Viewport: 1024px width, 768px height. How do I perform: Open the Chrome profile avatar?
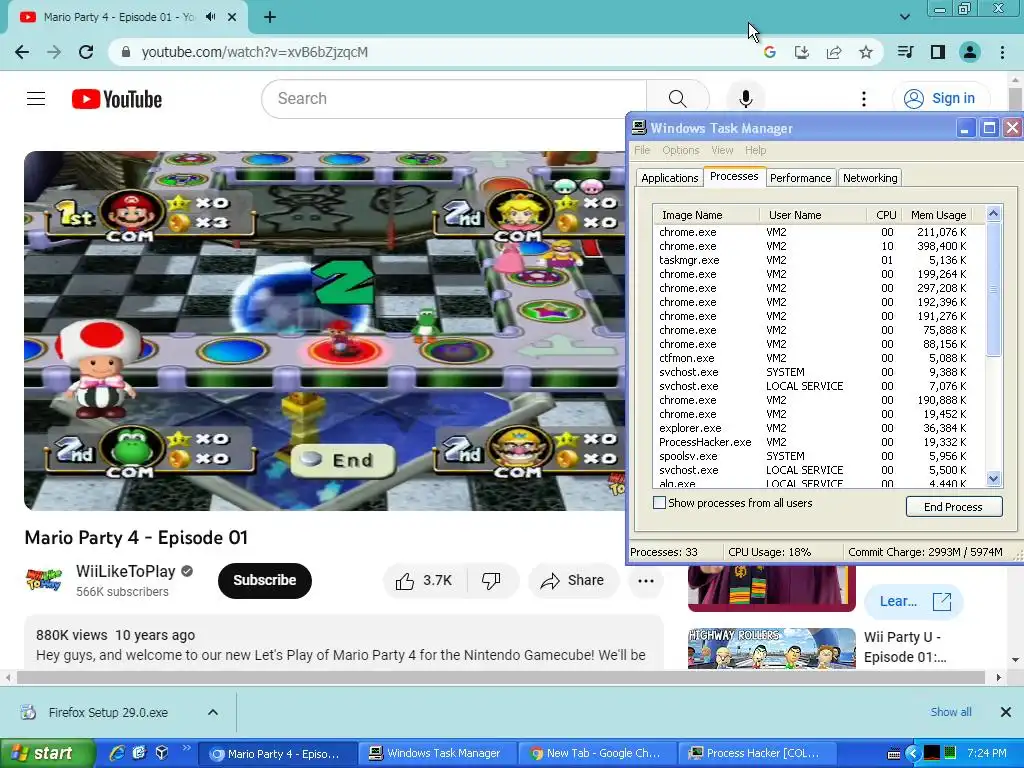click(970, 52)
